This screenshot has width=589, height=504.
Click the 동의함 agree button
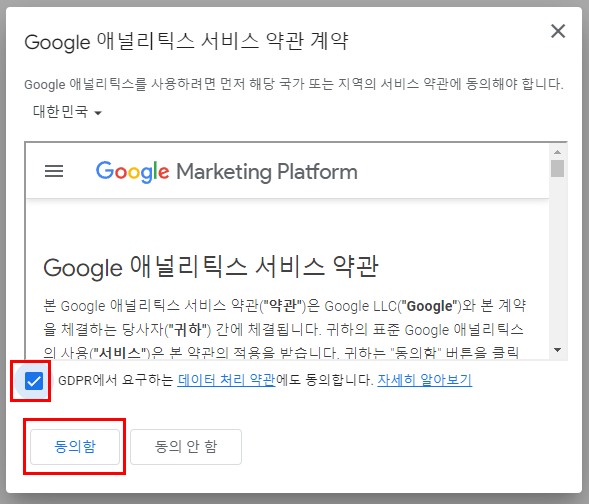(75, 447)
